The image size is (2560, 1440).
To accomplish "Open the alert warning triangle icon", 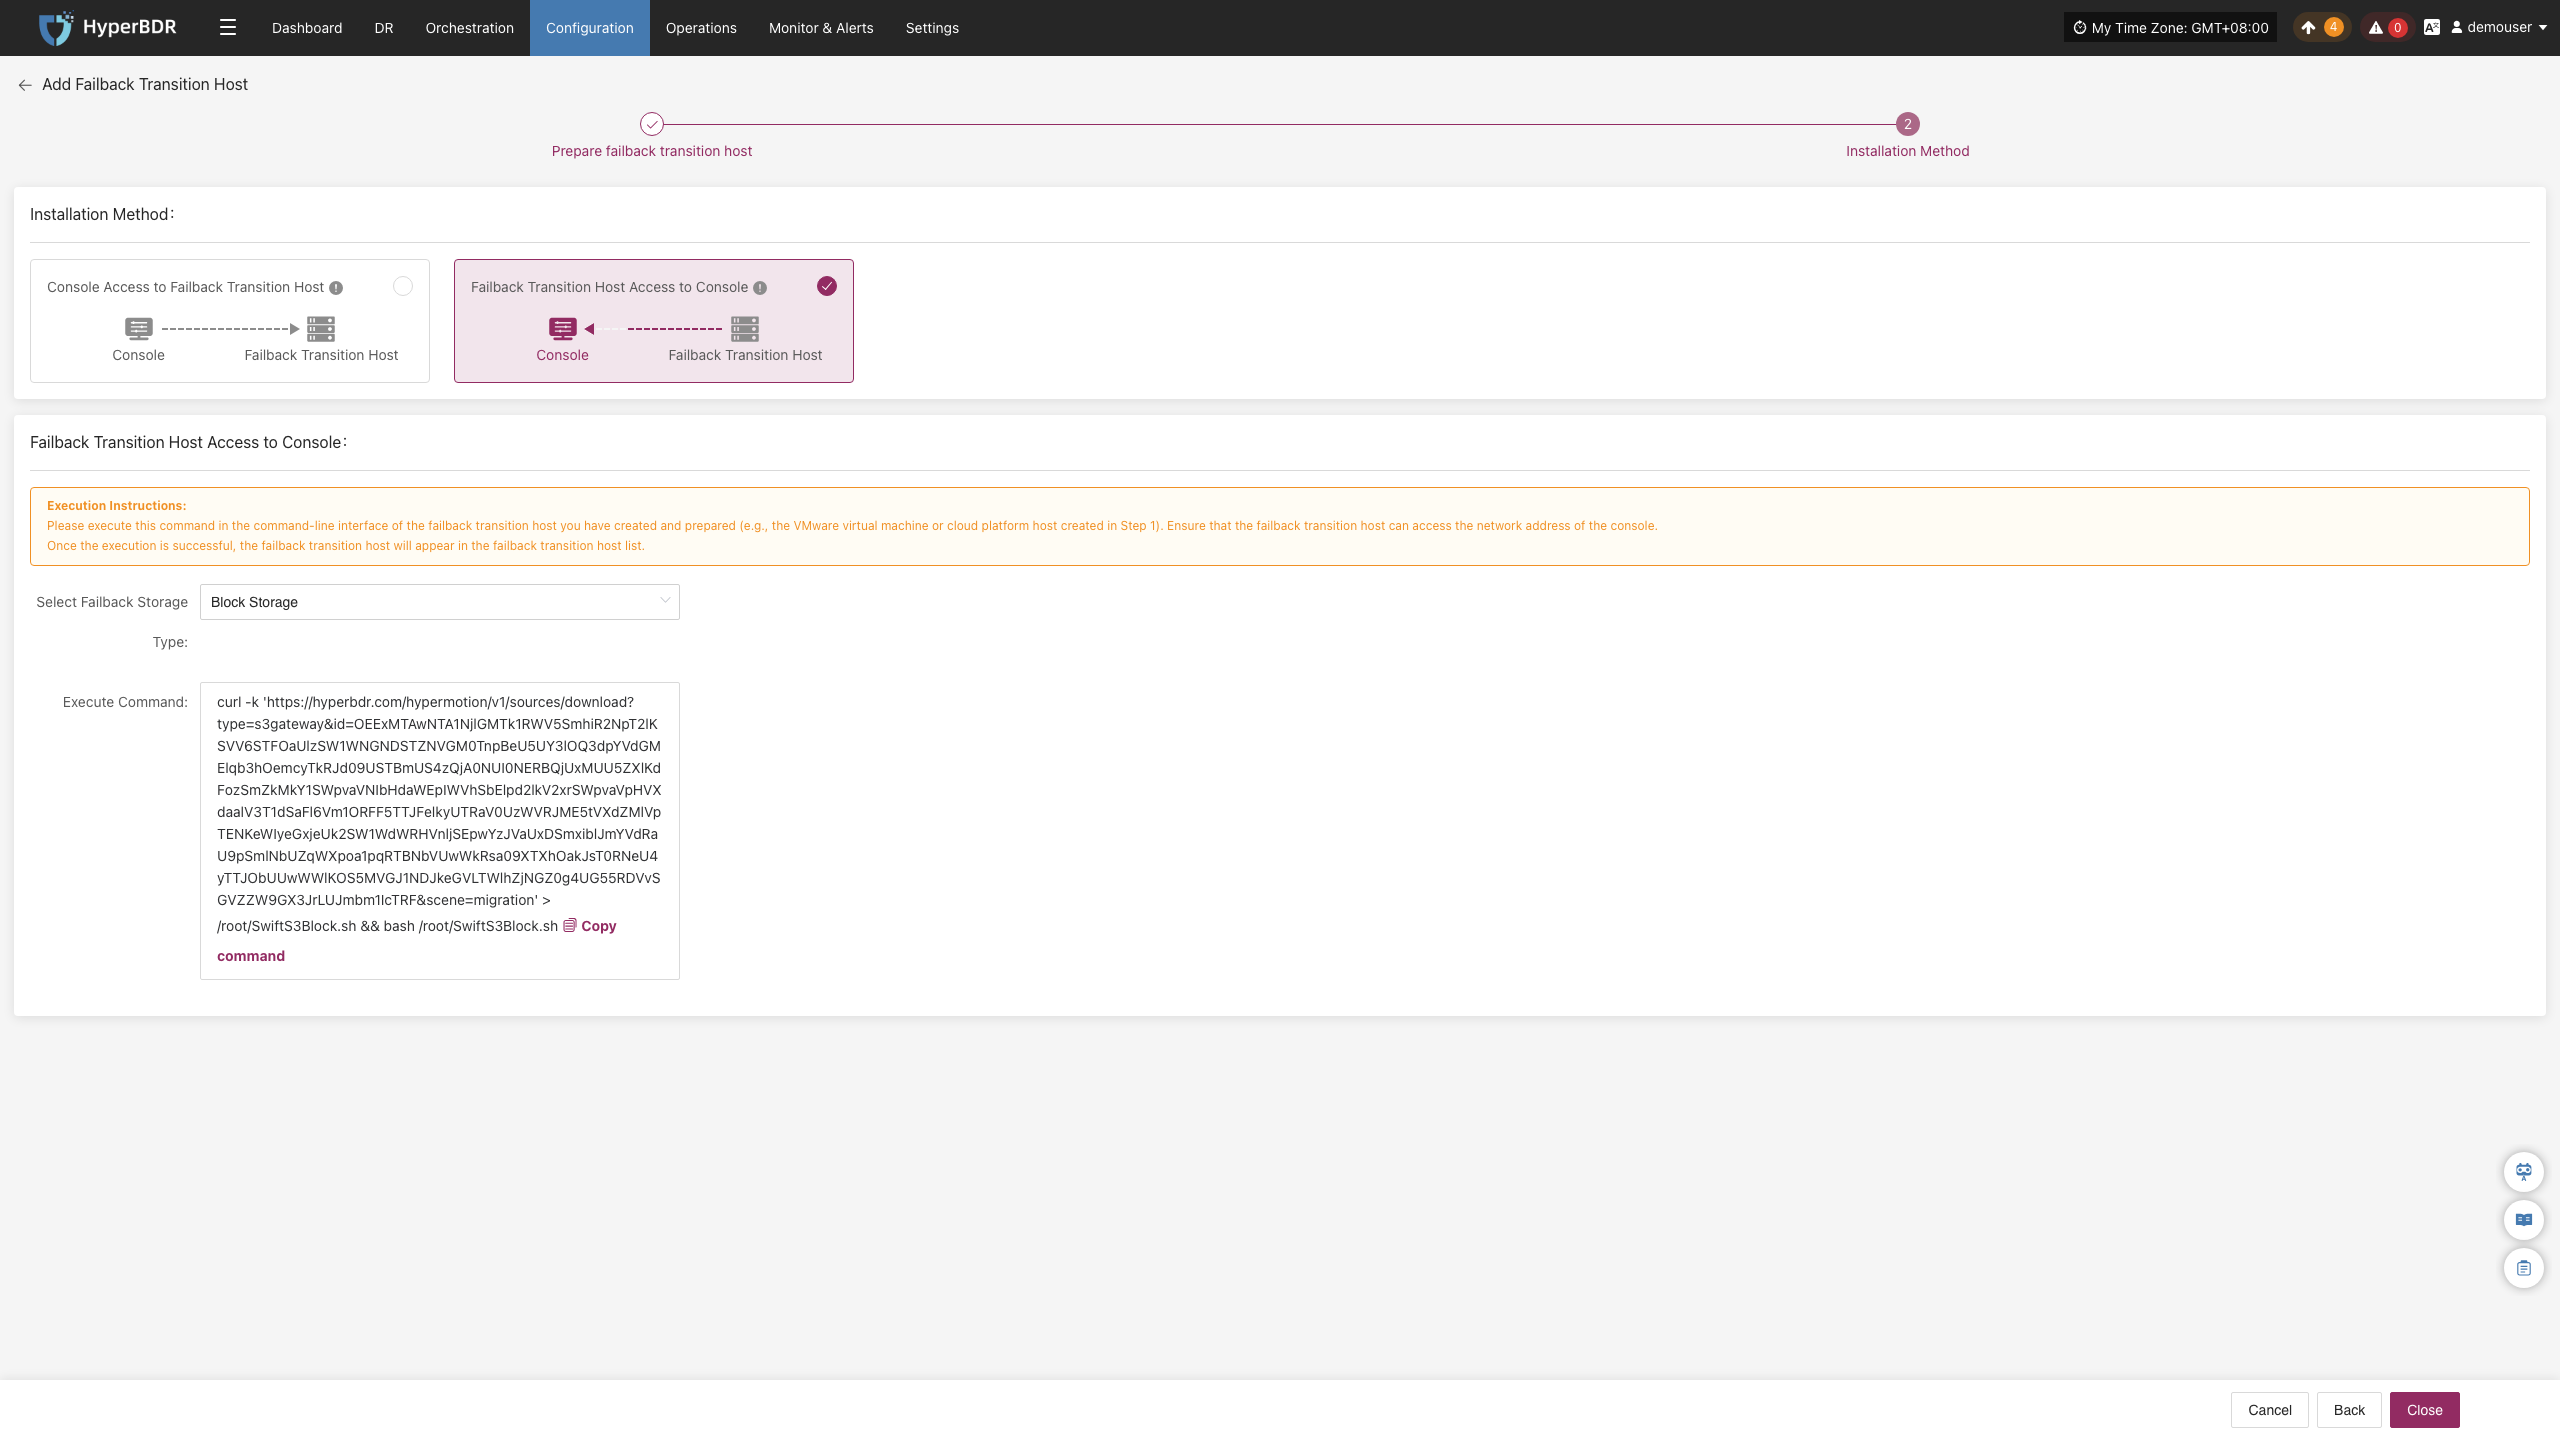I will (x=2376, y=28).
